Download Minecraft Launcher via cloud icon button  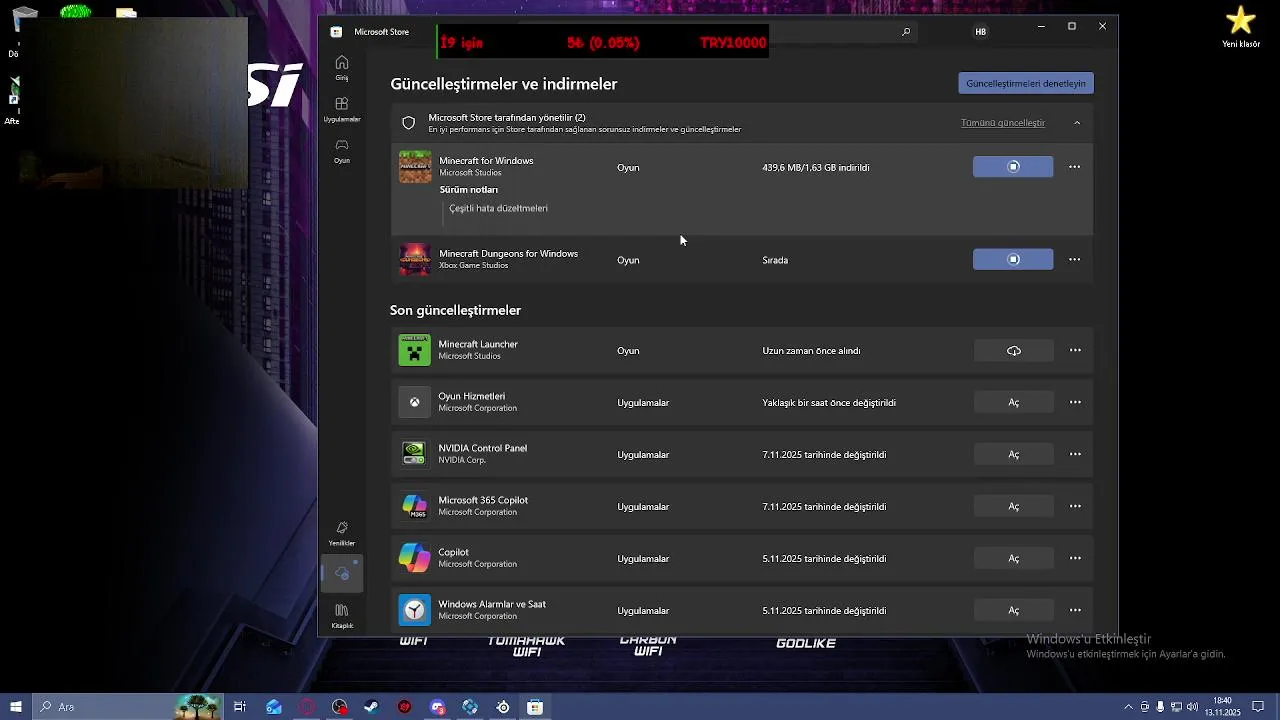click(1013, 351)
